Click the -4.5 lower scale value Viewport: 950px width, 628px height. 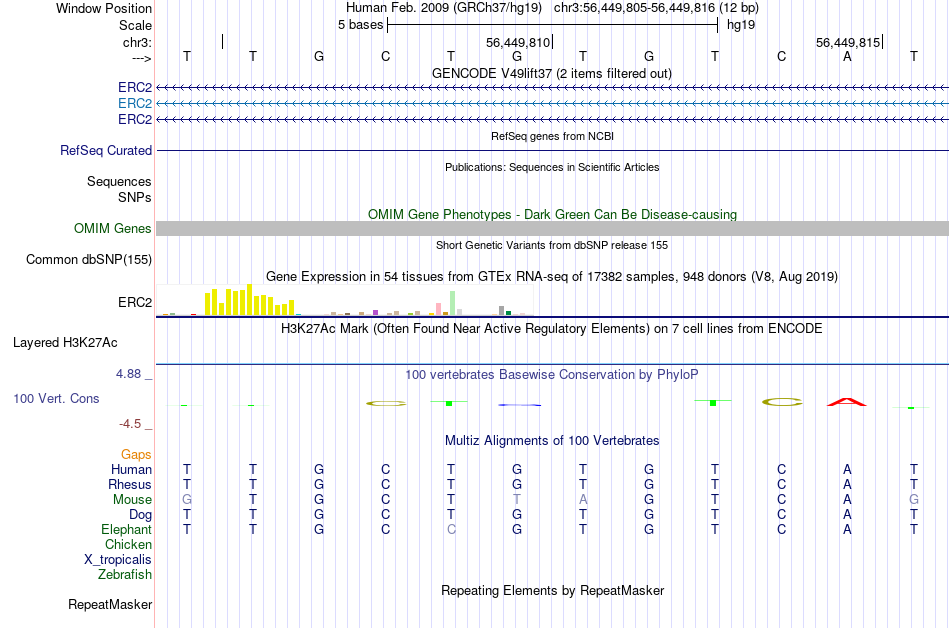pos(130,424)
